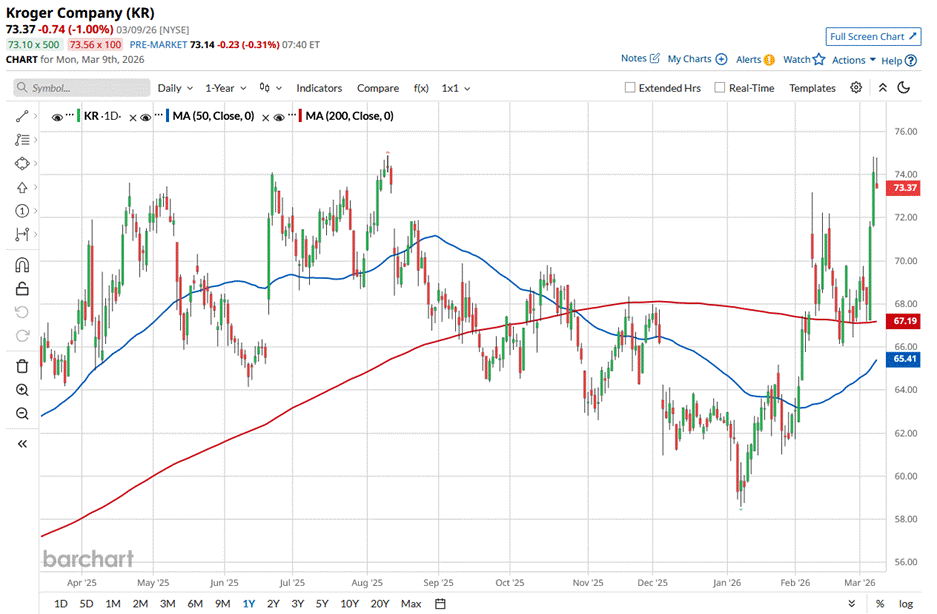Collapse the drawing toolbar with double chevron
Image resolution: width=937 pixels, height=614 pixels.
pyautogui.click(x=22, y=444)
